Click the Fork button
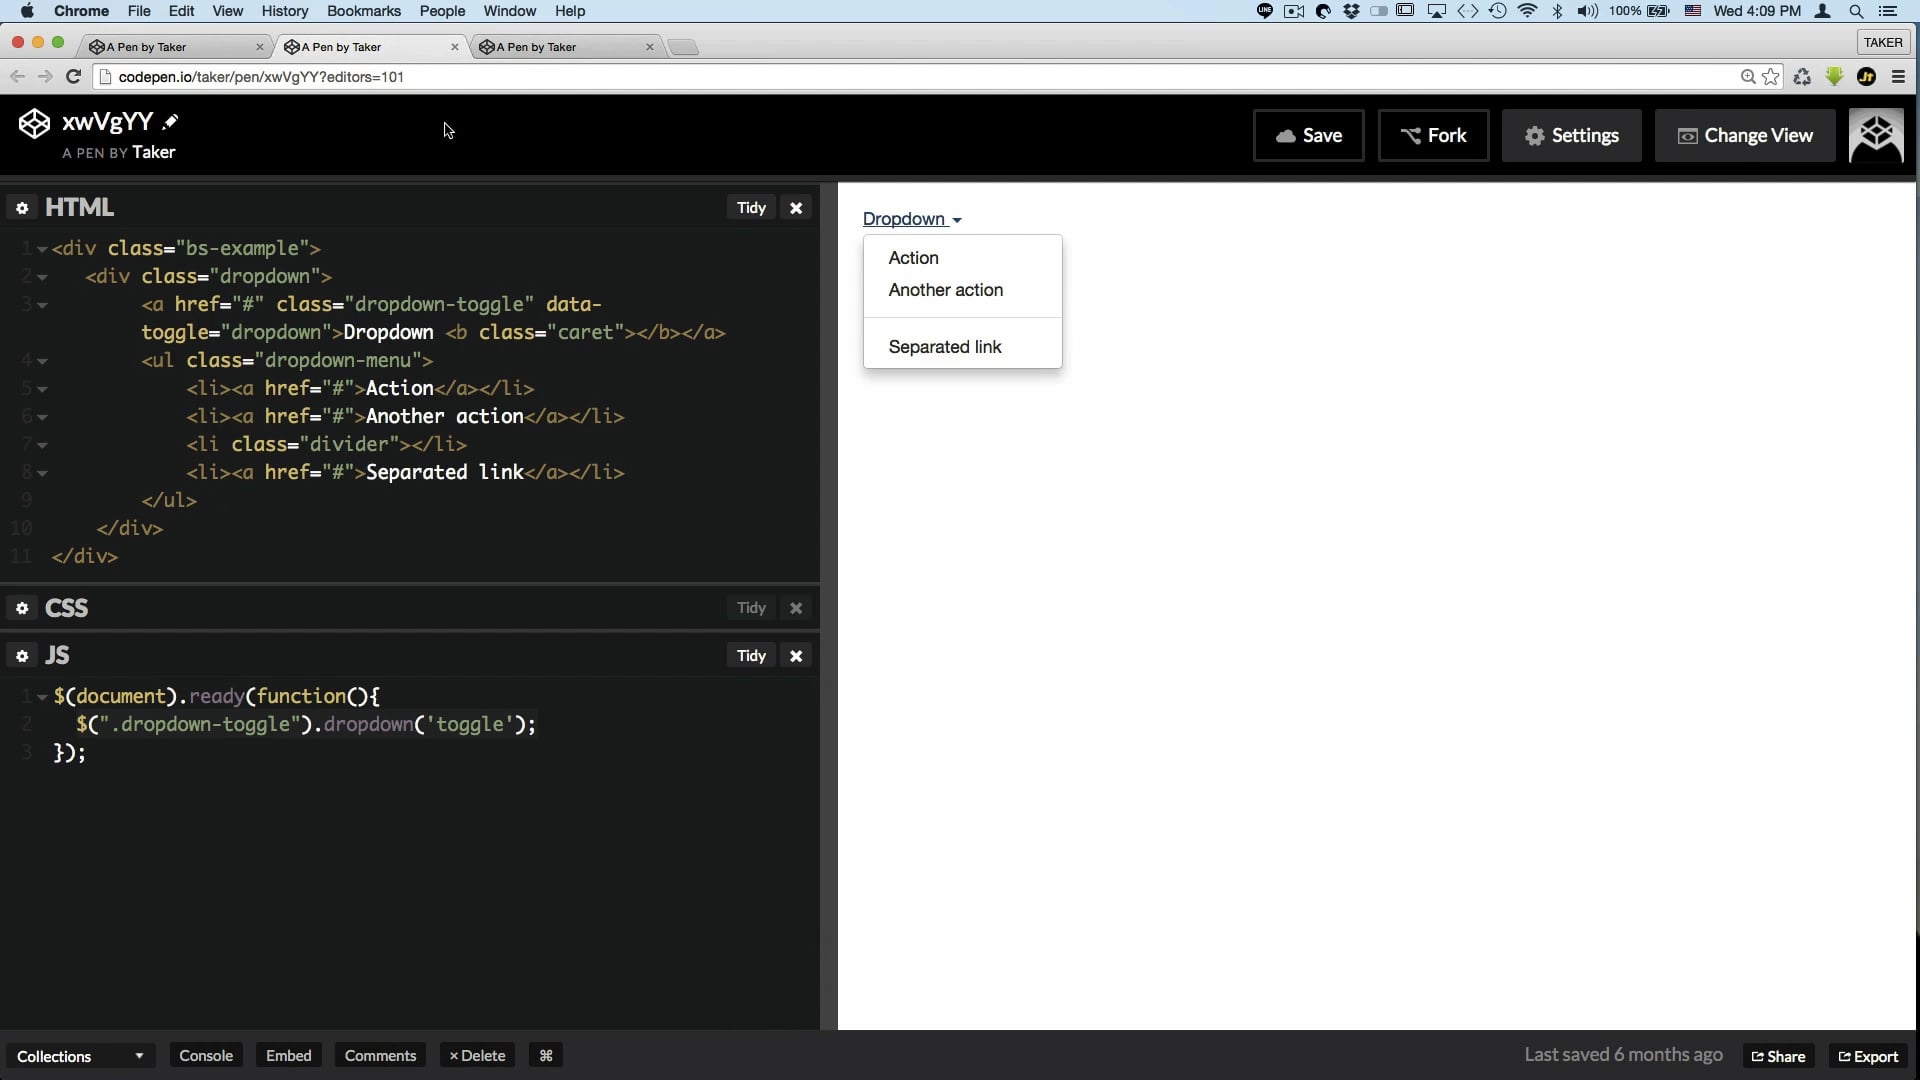Screen dimensions: 1920x1080 pos(1433,136)
